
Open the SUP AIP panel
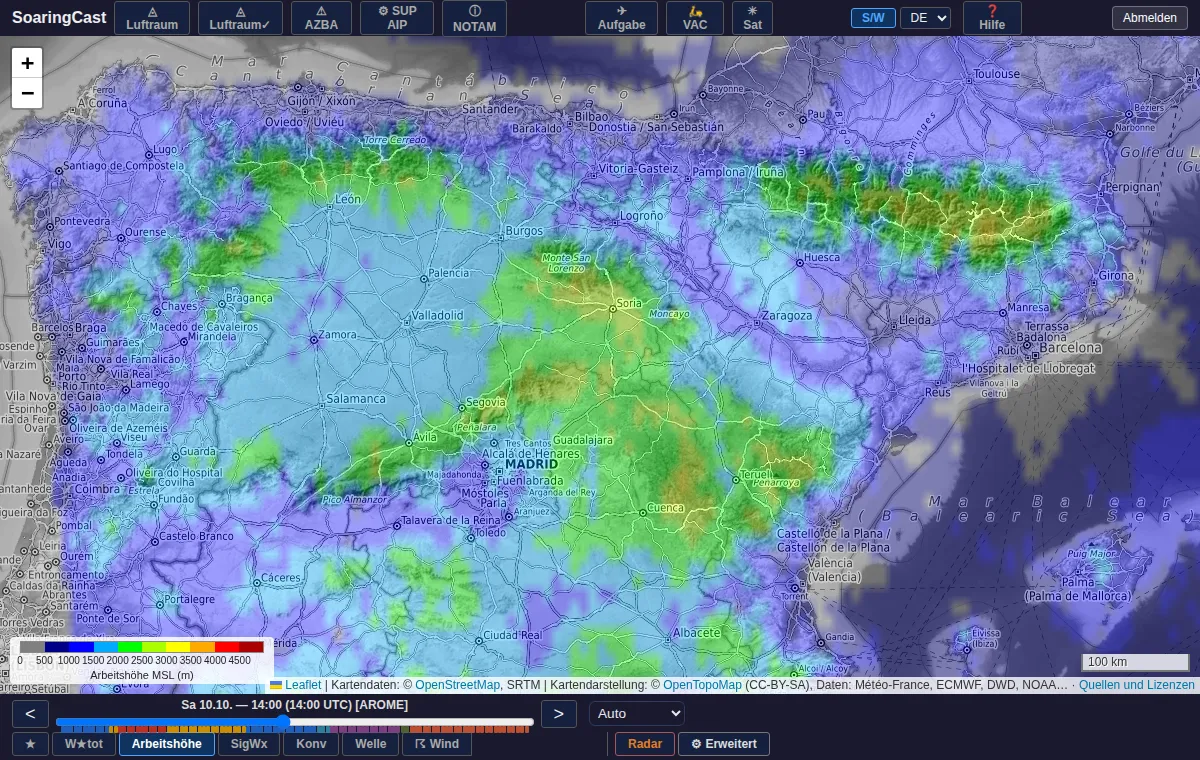point(397,18)
